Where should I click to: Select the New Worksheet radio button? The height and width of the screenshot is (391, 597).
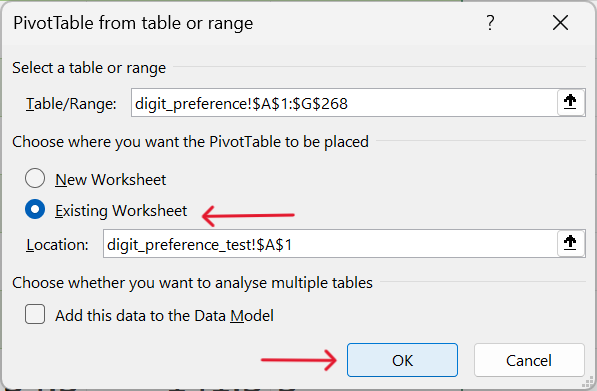click(35, 179)
